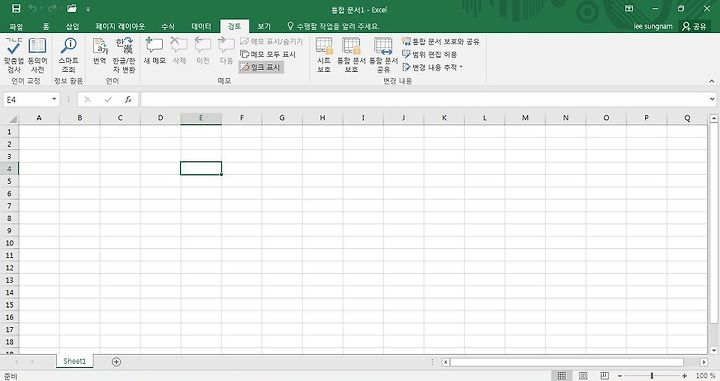Image resolution: width=720 pixels, height=381 pixels.
Task: Switch to Normal view icon in status bar
Action: (x=562, y=375)
